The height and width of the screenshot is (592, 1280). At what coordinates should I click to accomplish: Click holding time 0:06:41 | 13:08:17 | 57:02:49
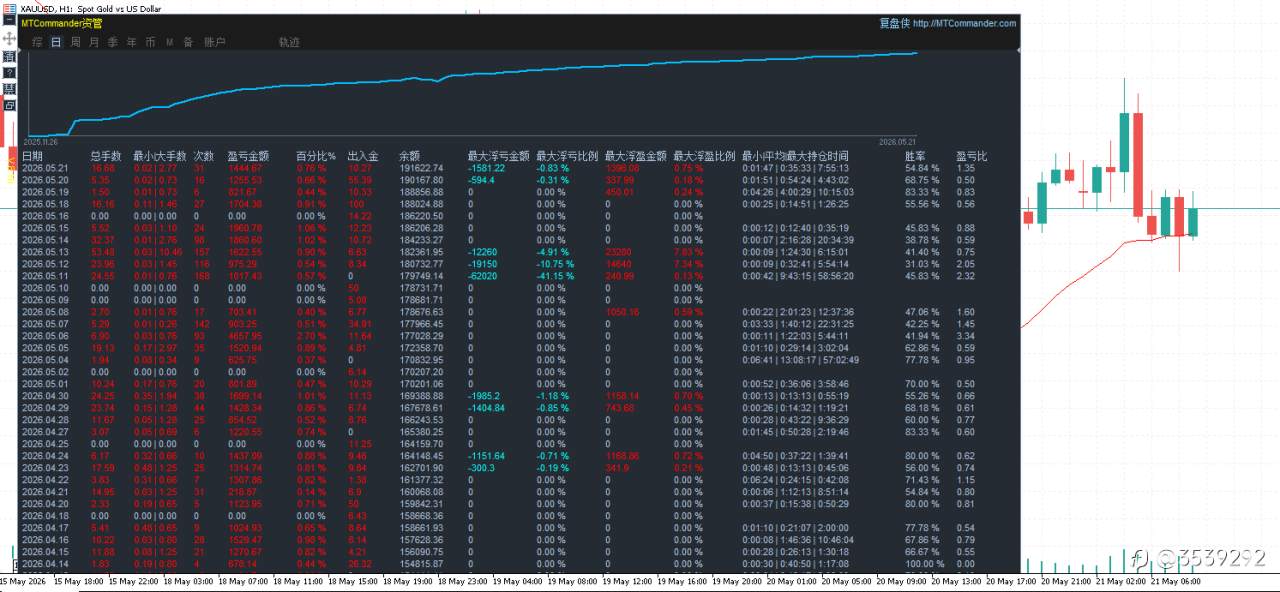tap(800, 360)
